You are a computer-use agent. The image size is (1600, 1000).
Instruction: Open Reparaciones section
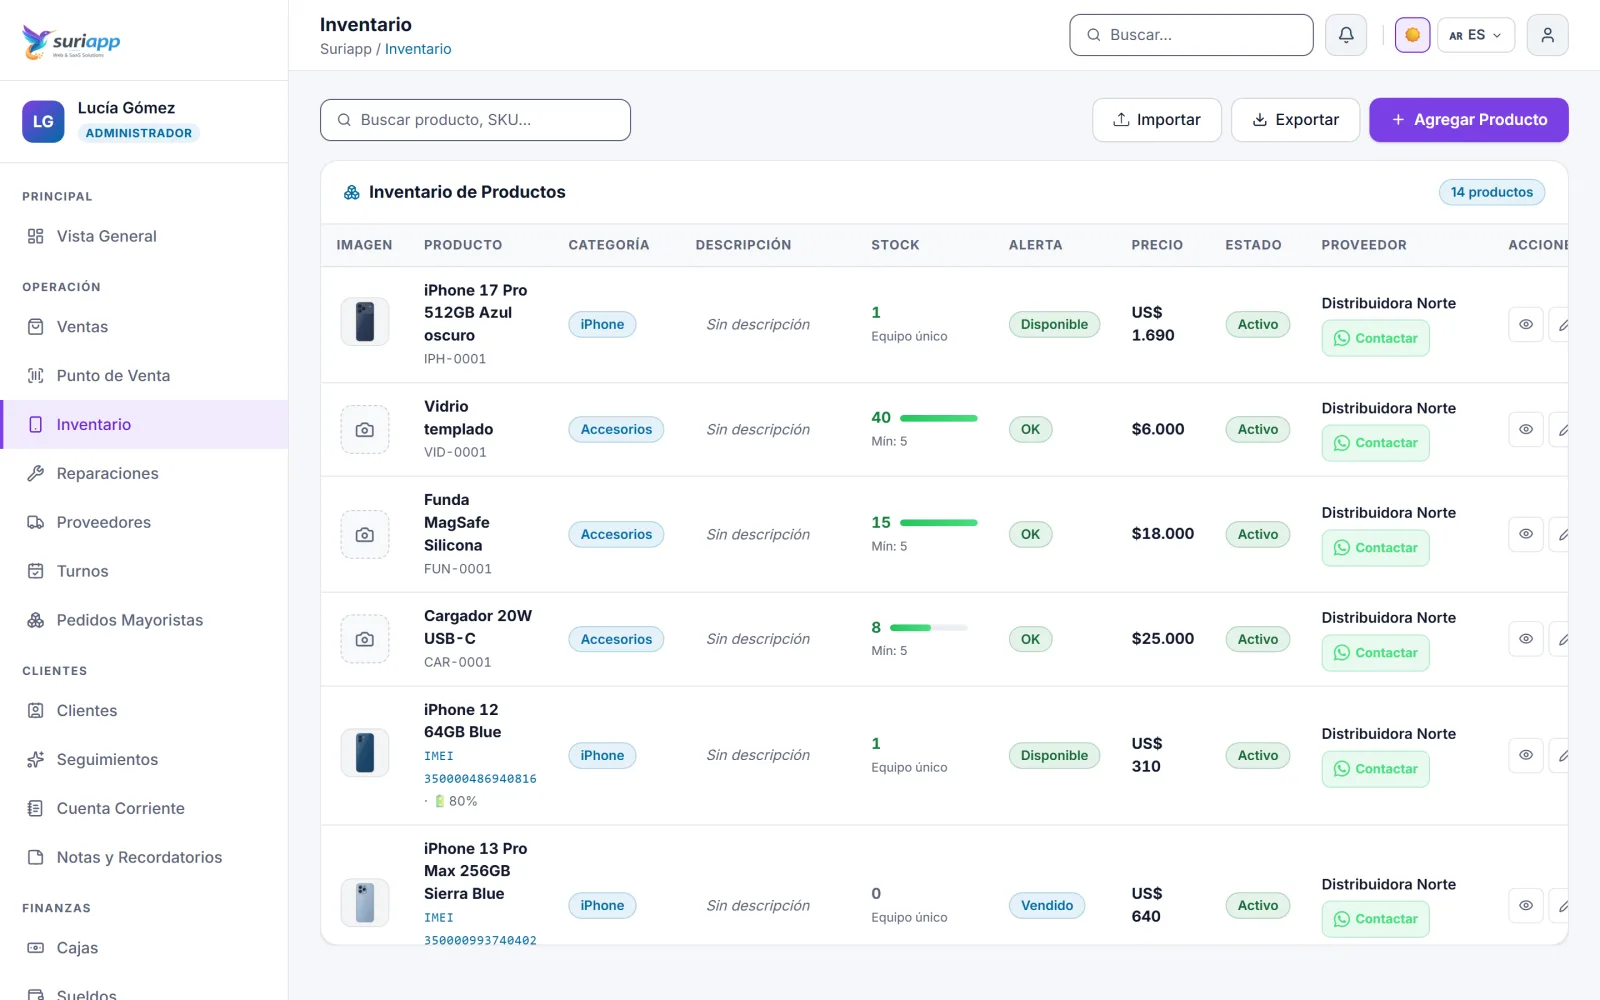(144, 474)
